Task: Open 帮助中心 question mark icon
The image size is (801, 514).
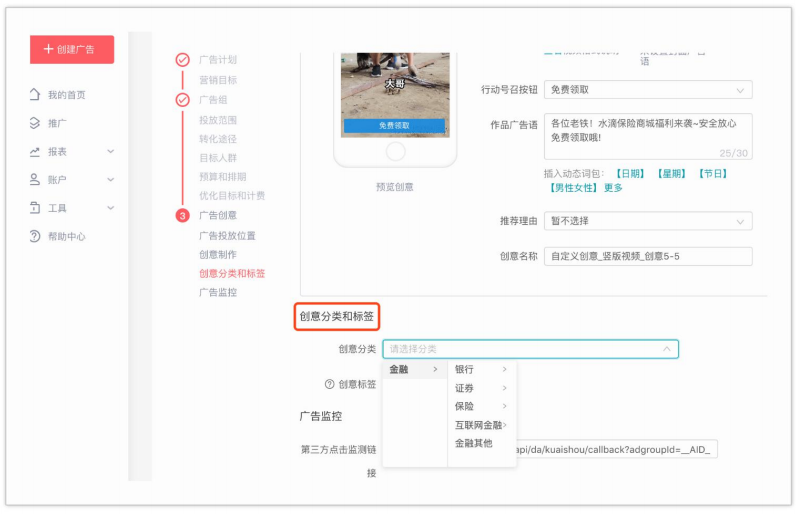Action: click(35, 236)
